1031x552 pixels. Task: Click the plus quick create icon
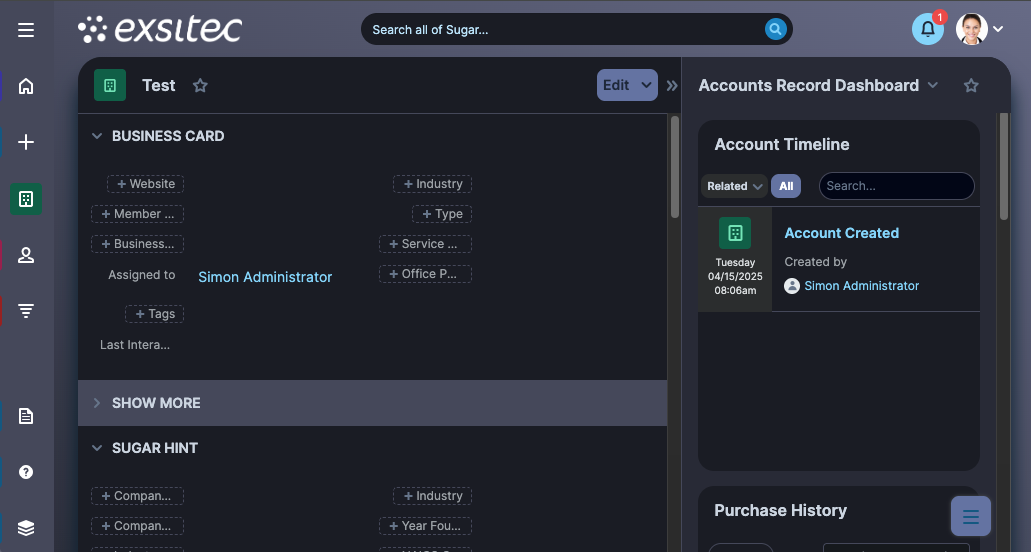click(26, 142)
